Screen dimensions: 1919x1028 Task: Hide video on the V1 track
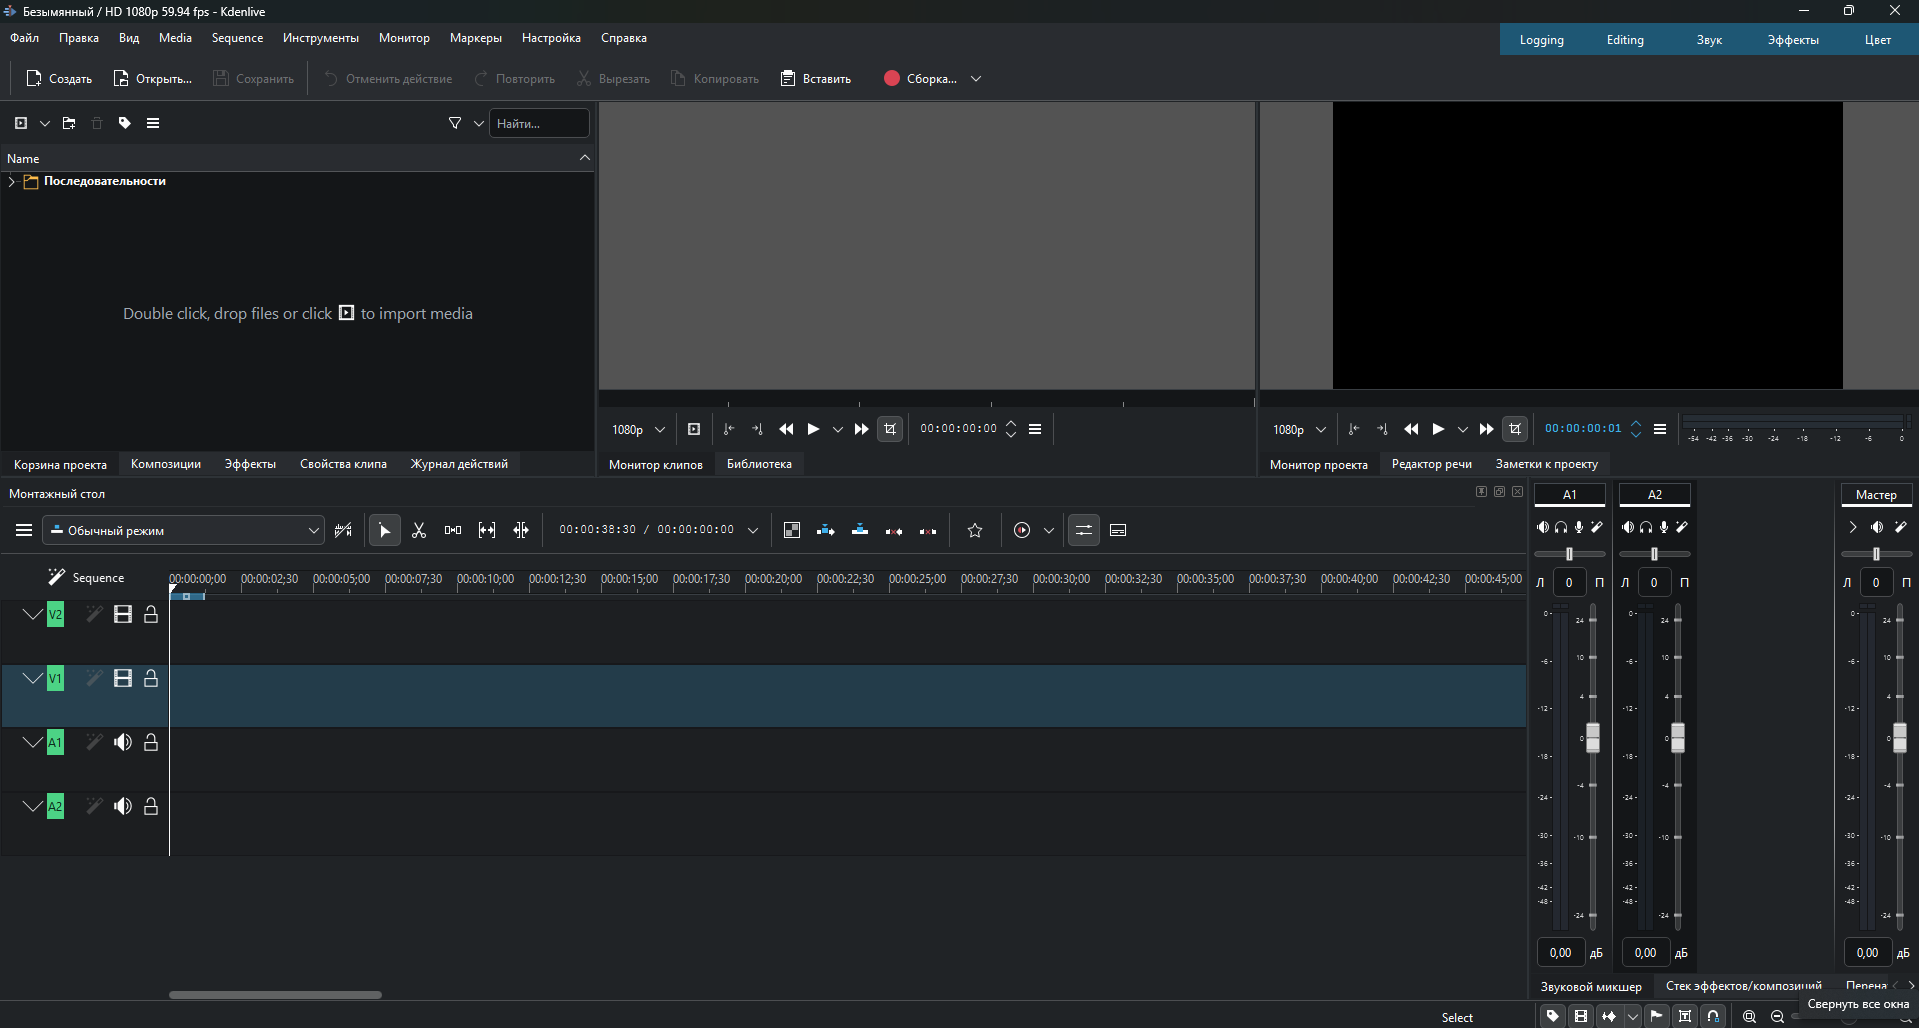pyautogui.click(x=123, y=679)
